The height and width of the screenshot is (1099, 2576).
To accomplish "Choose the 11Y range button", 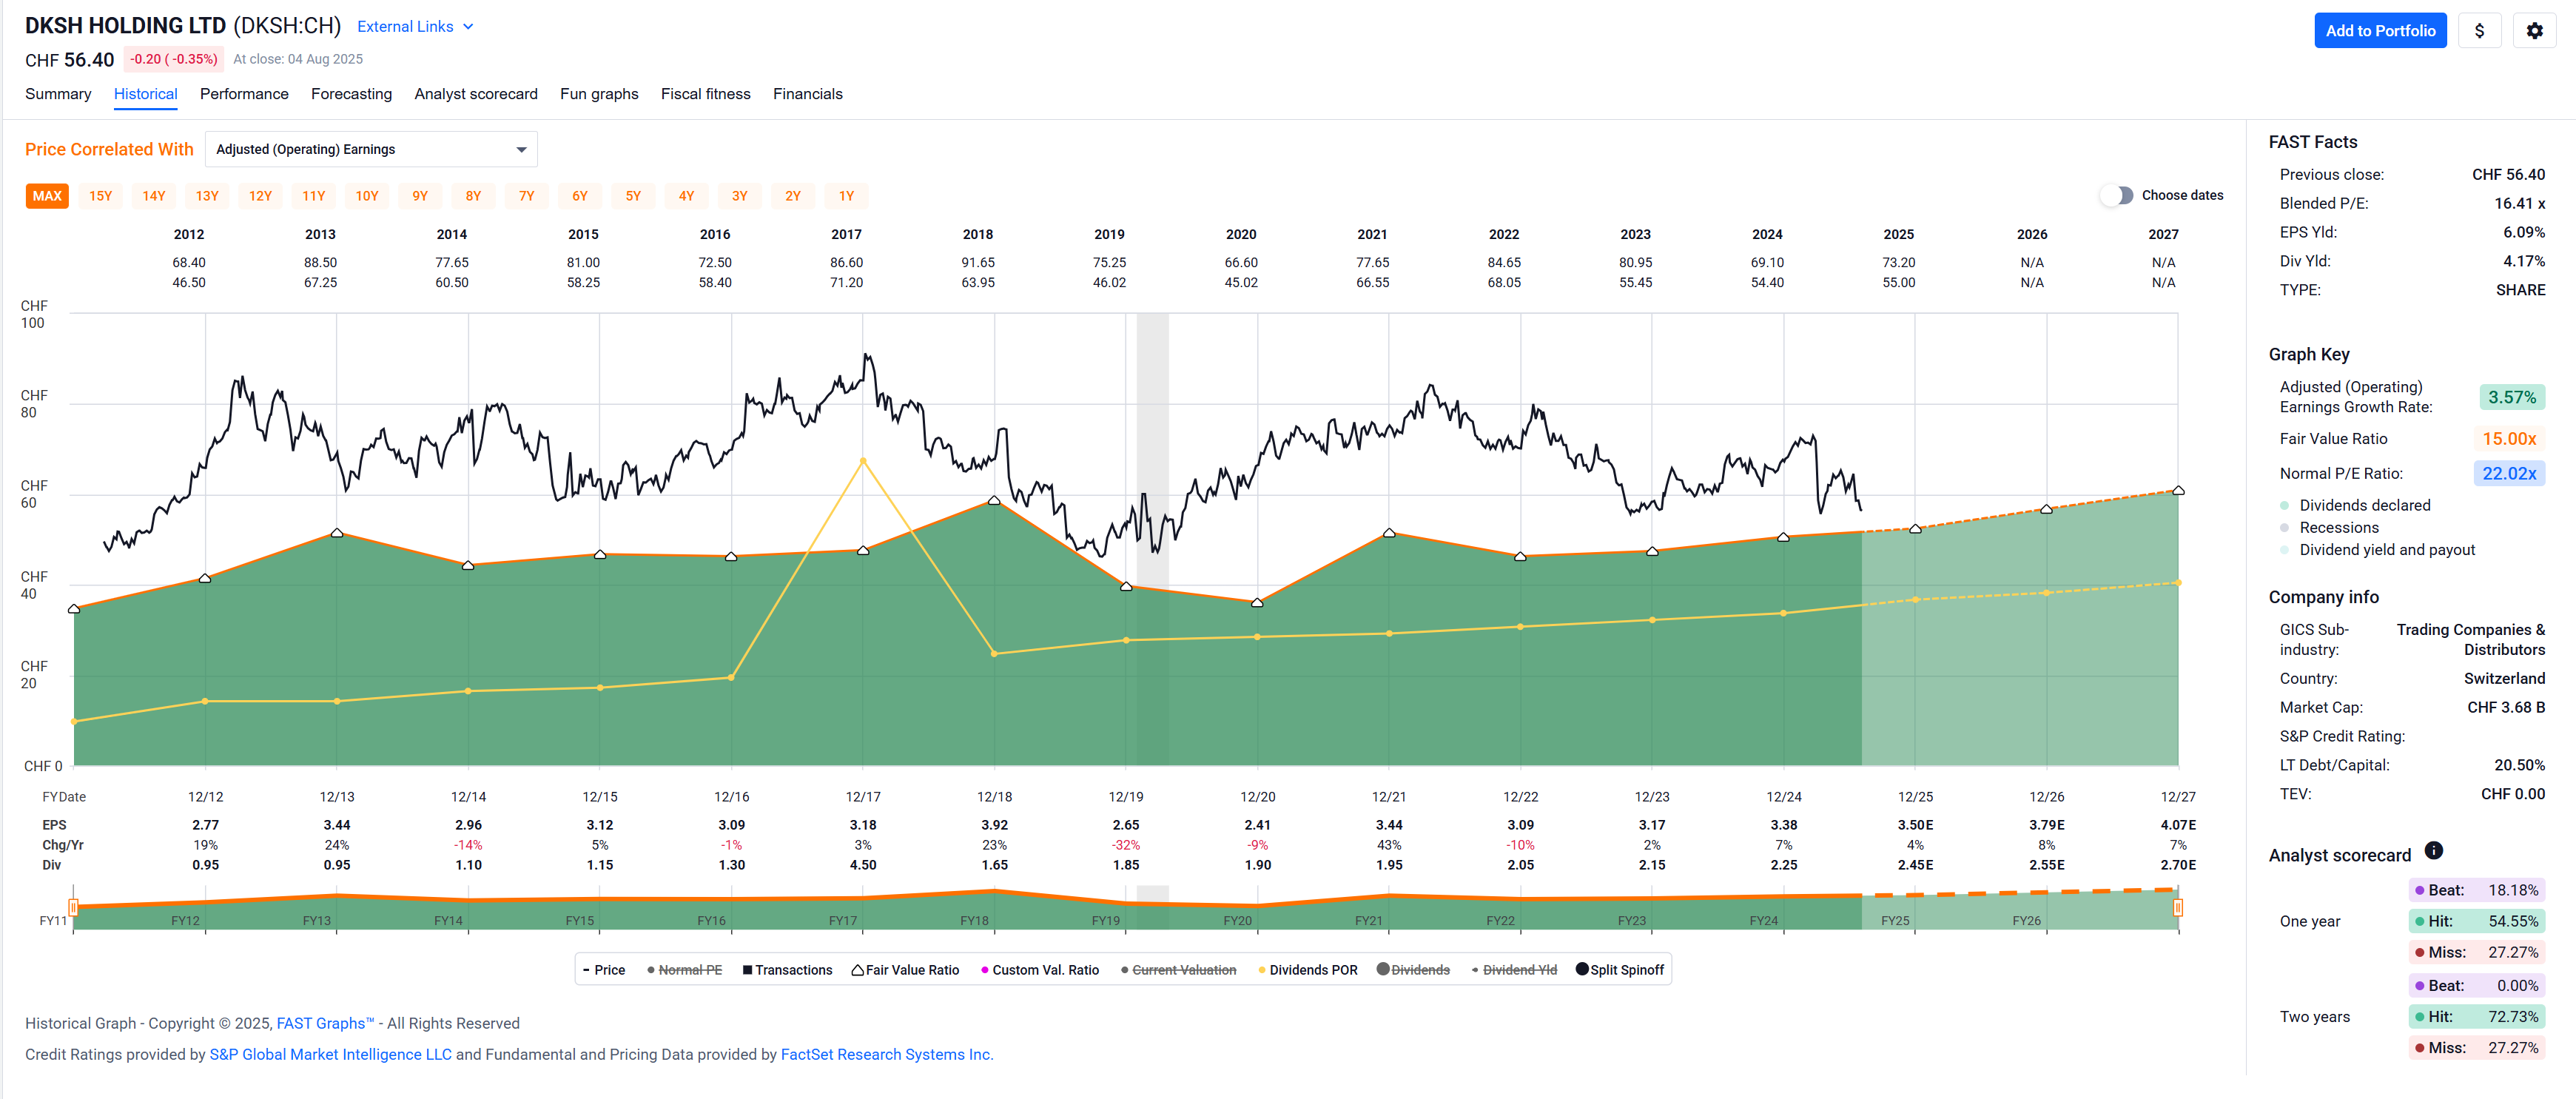I will [x=314, y=196].
